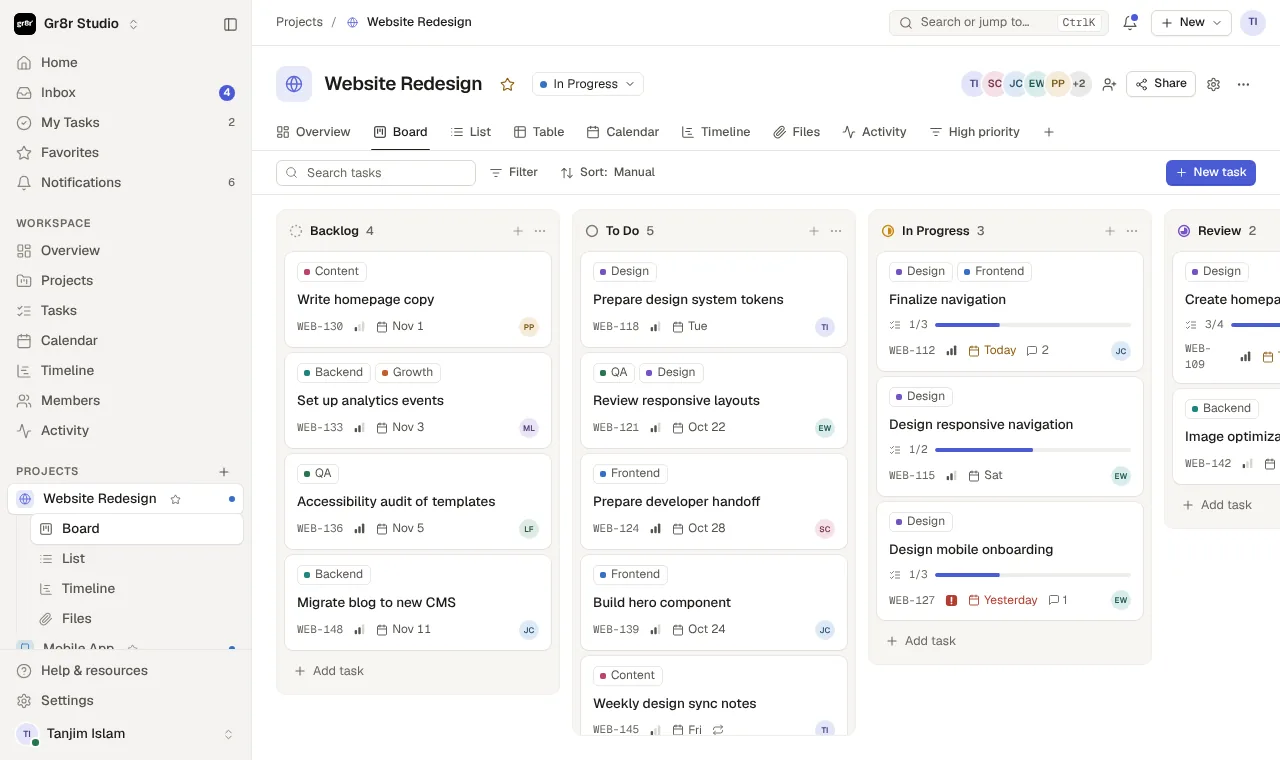The image size is (1280, 760).
Task: Switch to the Table tab
Action: coord(539,132)
